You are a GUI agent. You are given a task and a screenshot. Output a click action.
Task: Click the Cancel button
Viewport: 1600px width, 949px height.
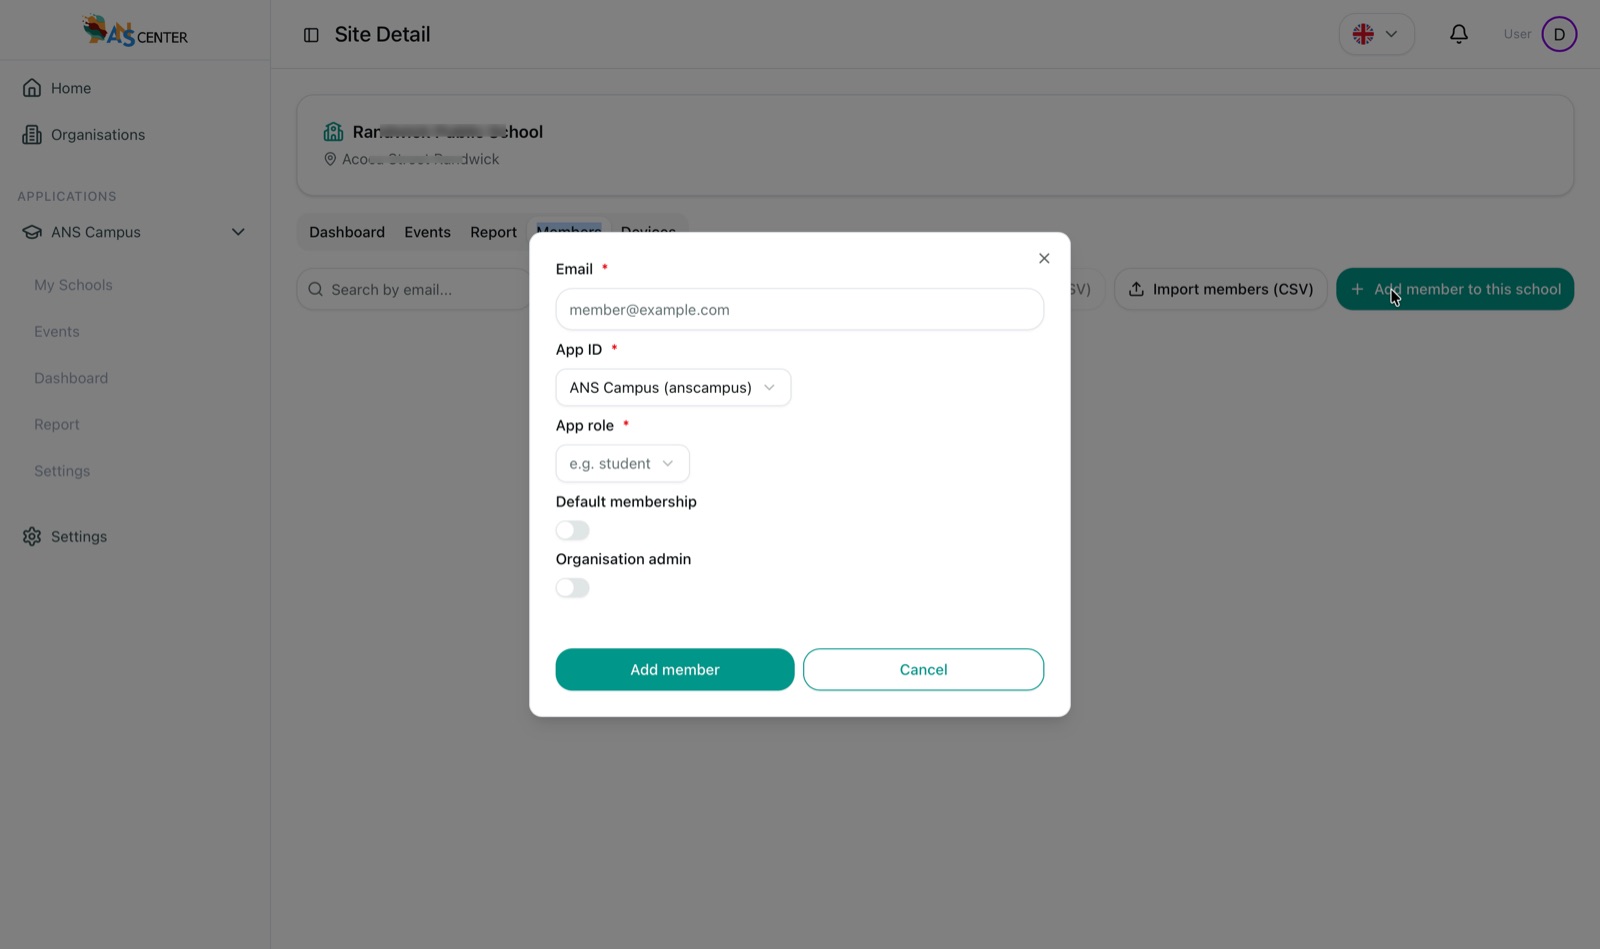(x=923, y=669)
